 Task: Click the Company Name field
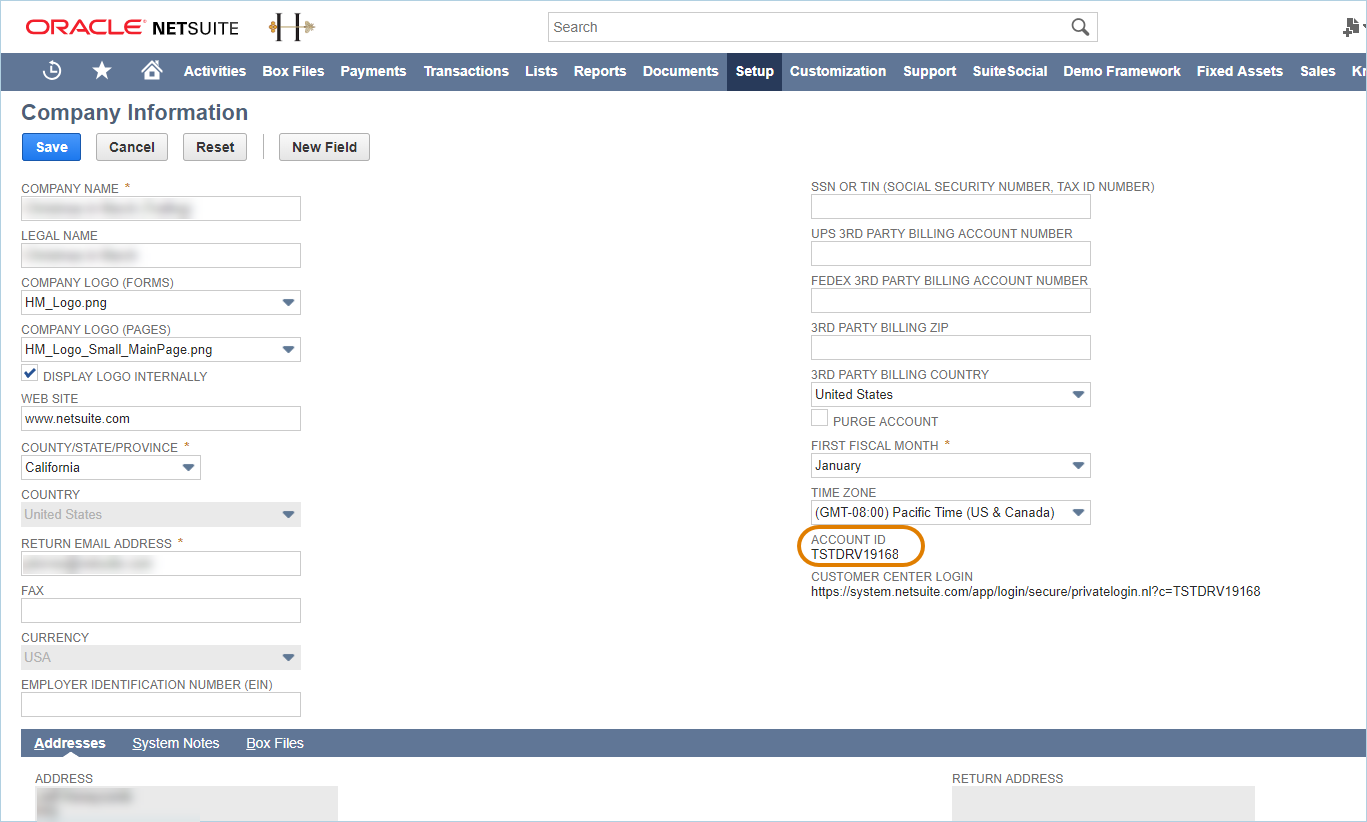161,208
